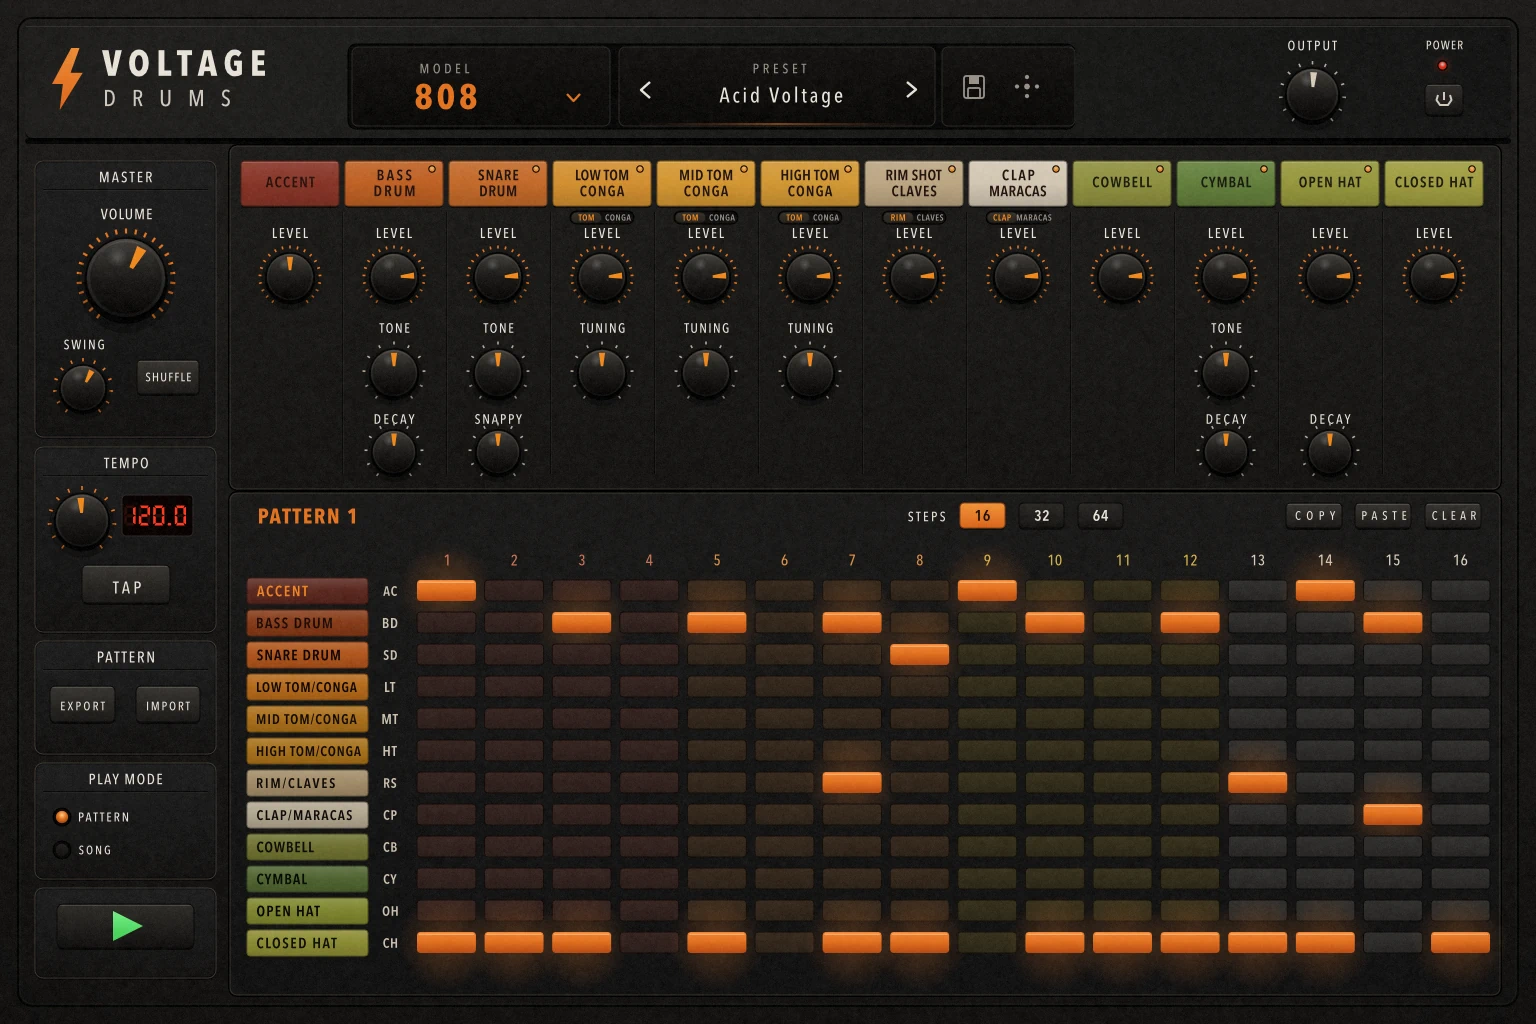Screen dimensions: 1536x1024
Task: Toggle Closed Hat step 16 in sequencer
Action: point(1460,943)
